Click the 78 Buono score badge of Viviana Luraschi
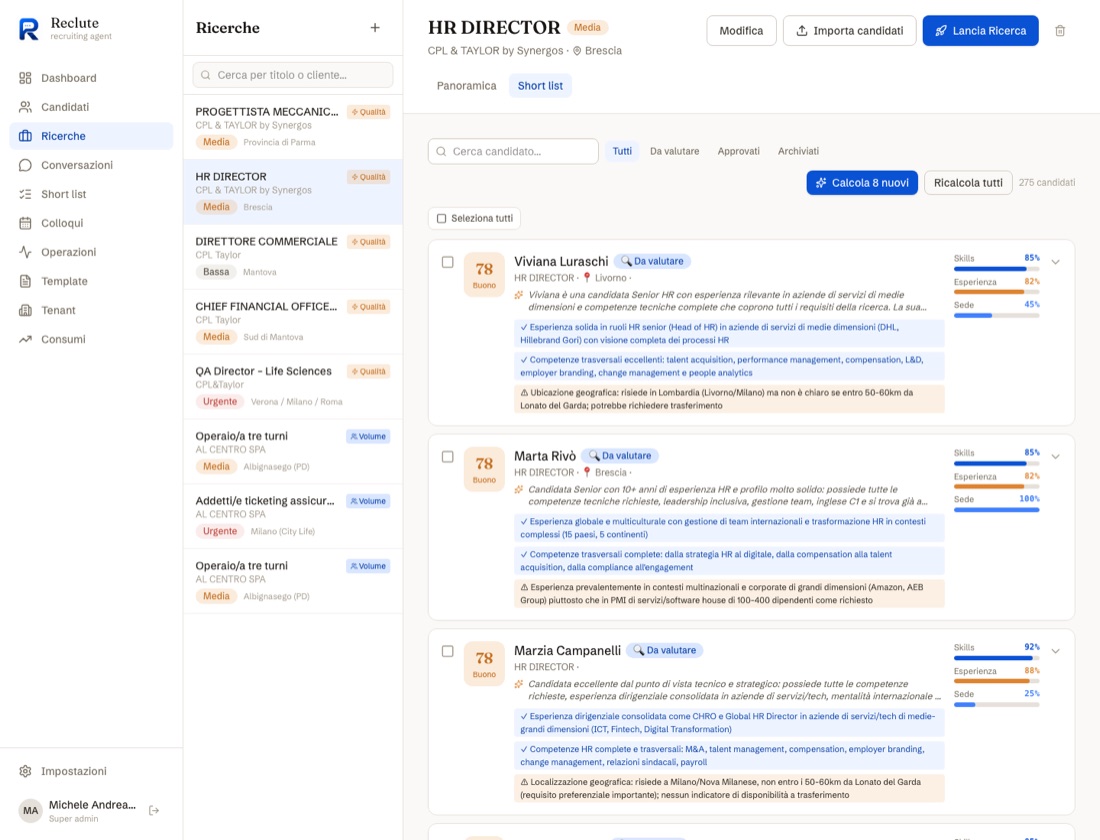 (484, 274)
